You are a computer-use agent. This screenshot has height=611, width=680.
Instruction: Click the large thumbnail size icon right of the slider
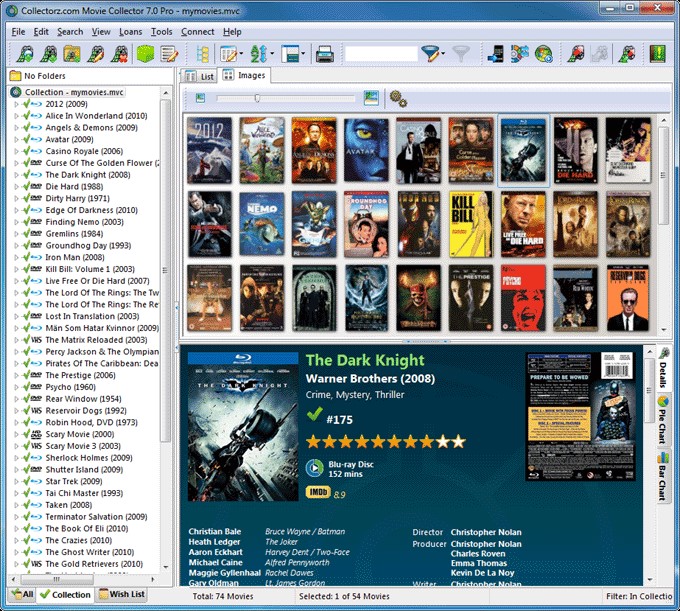point(371,98)
